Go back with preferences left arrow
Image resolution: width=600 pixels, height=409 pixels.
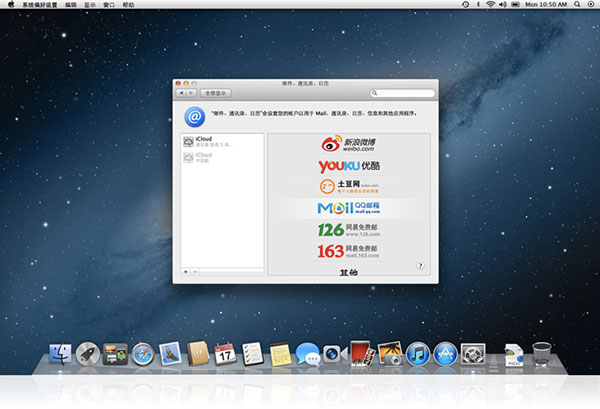coord(181,93)
